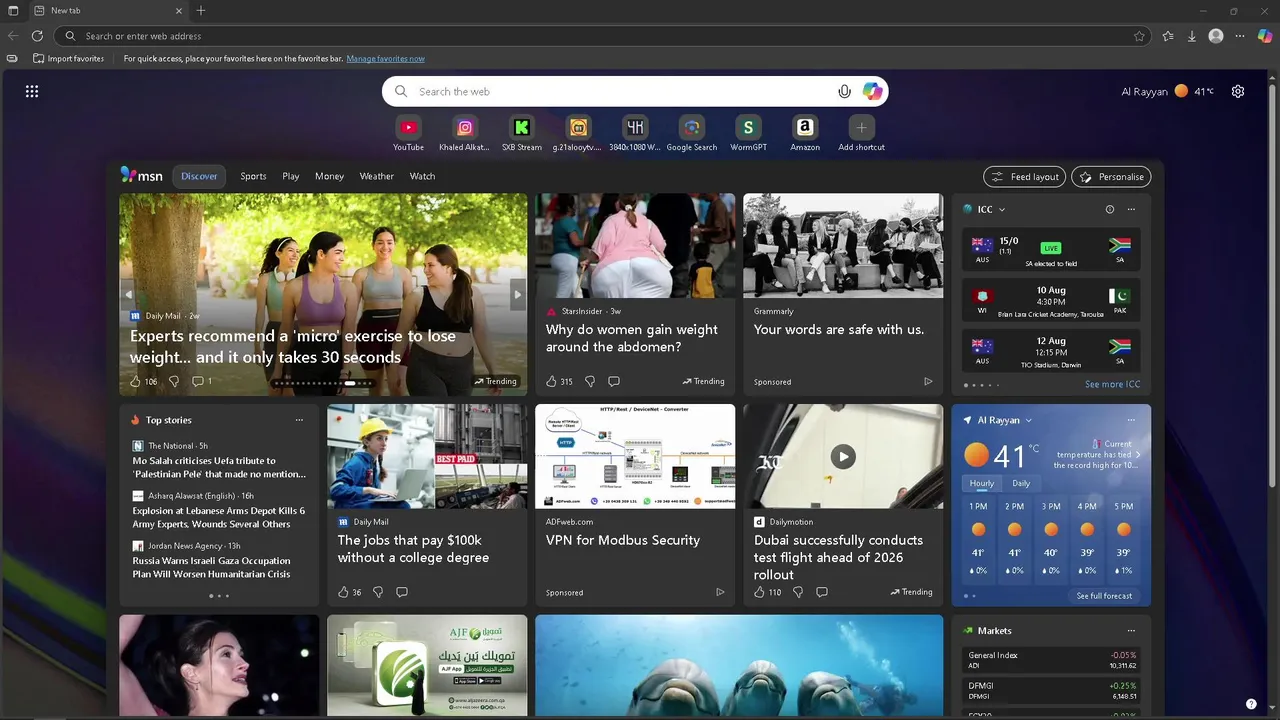Start voice search with microphone icon
Viewport: 1280px width, 720px height.
(x=844, y=91)
